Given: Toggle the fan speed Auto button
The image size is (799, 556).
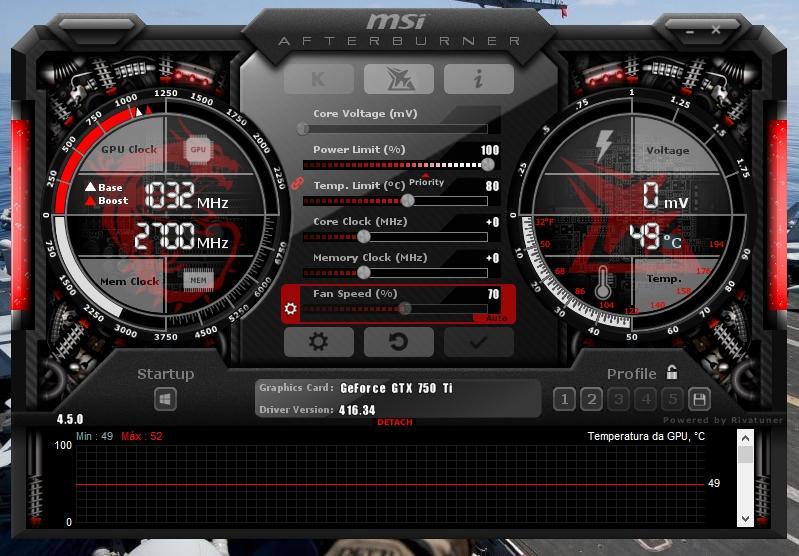Looking at the screenshot, I should tap(496, 318).
